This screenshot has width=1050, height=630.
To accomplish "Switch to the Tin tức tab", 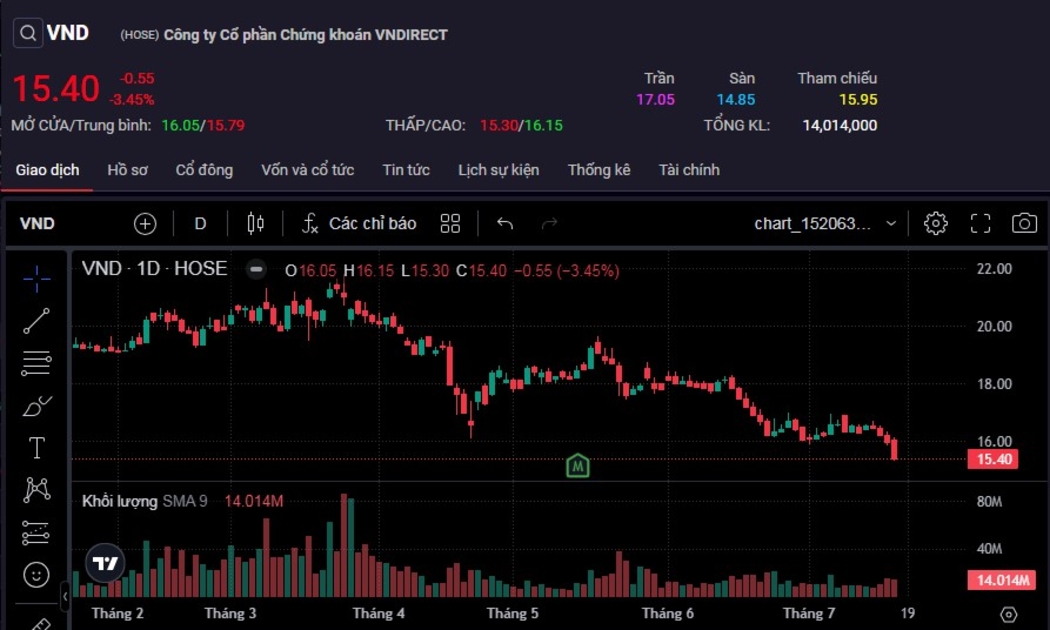I will coord(406,170).
